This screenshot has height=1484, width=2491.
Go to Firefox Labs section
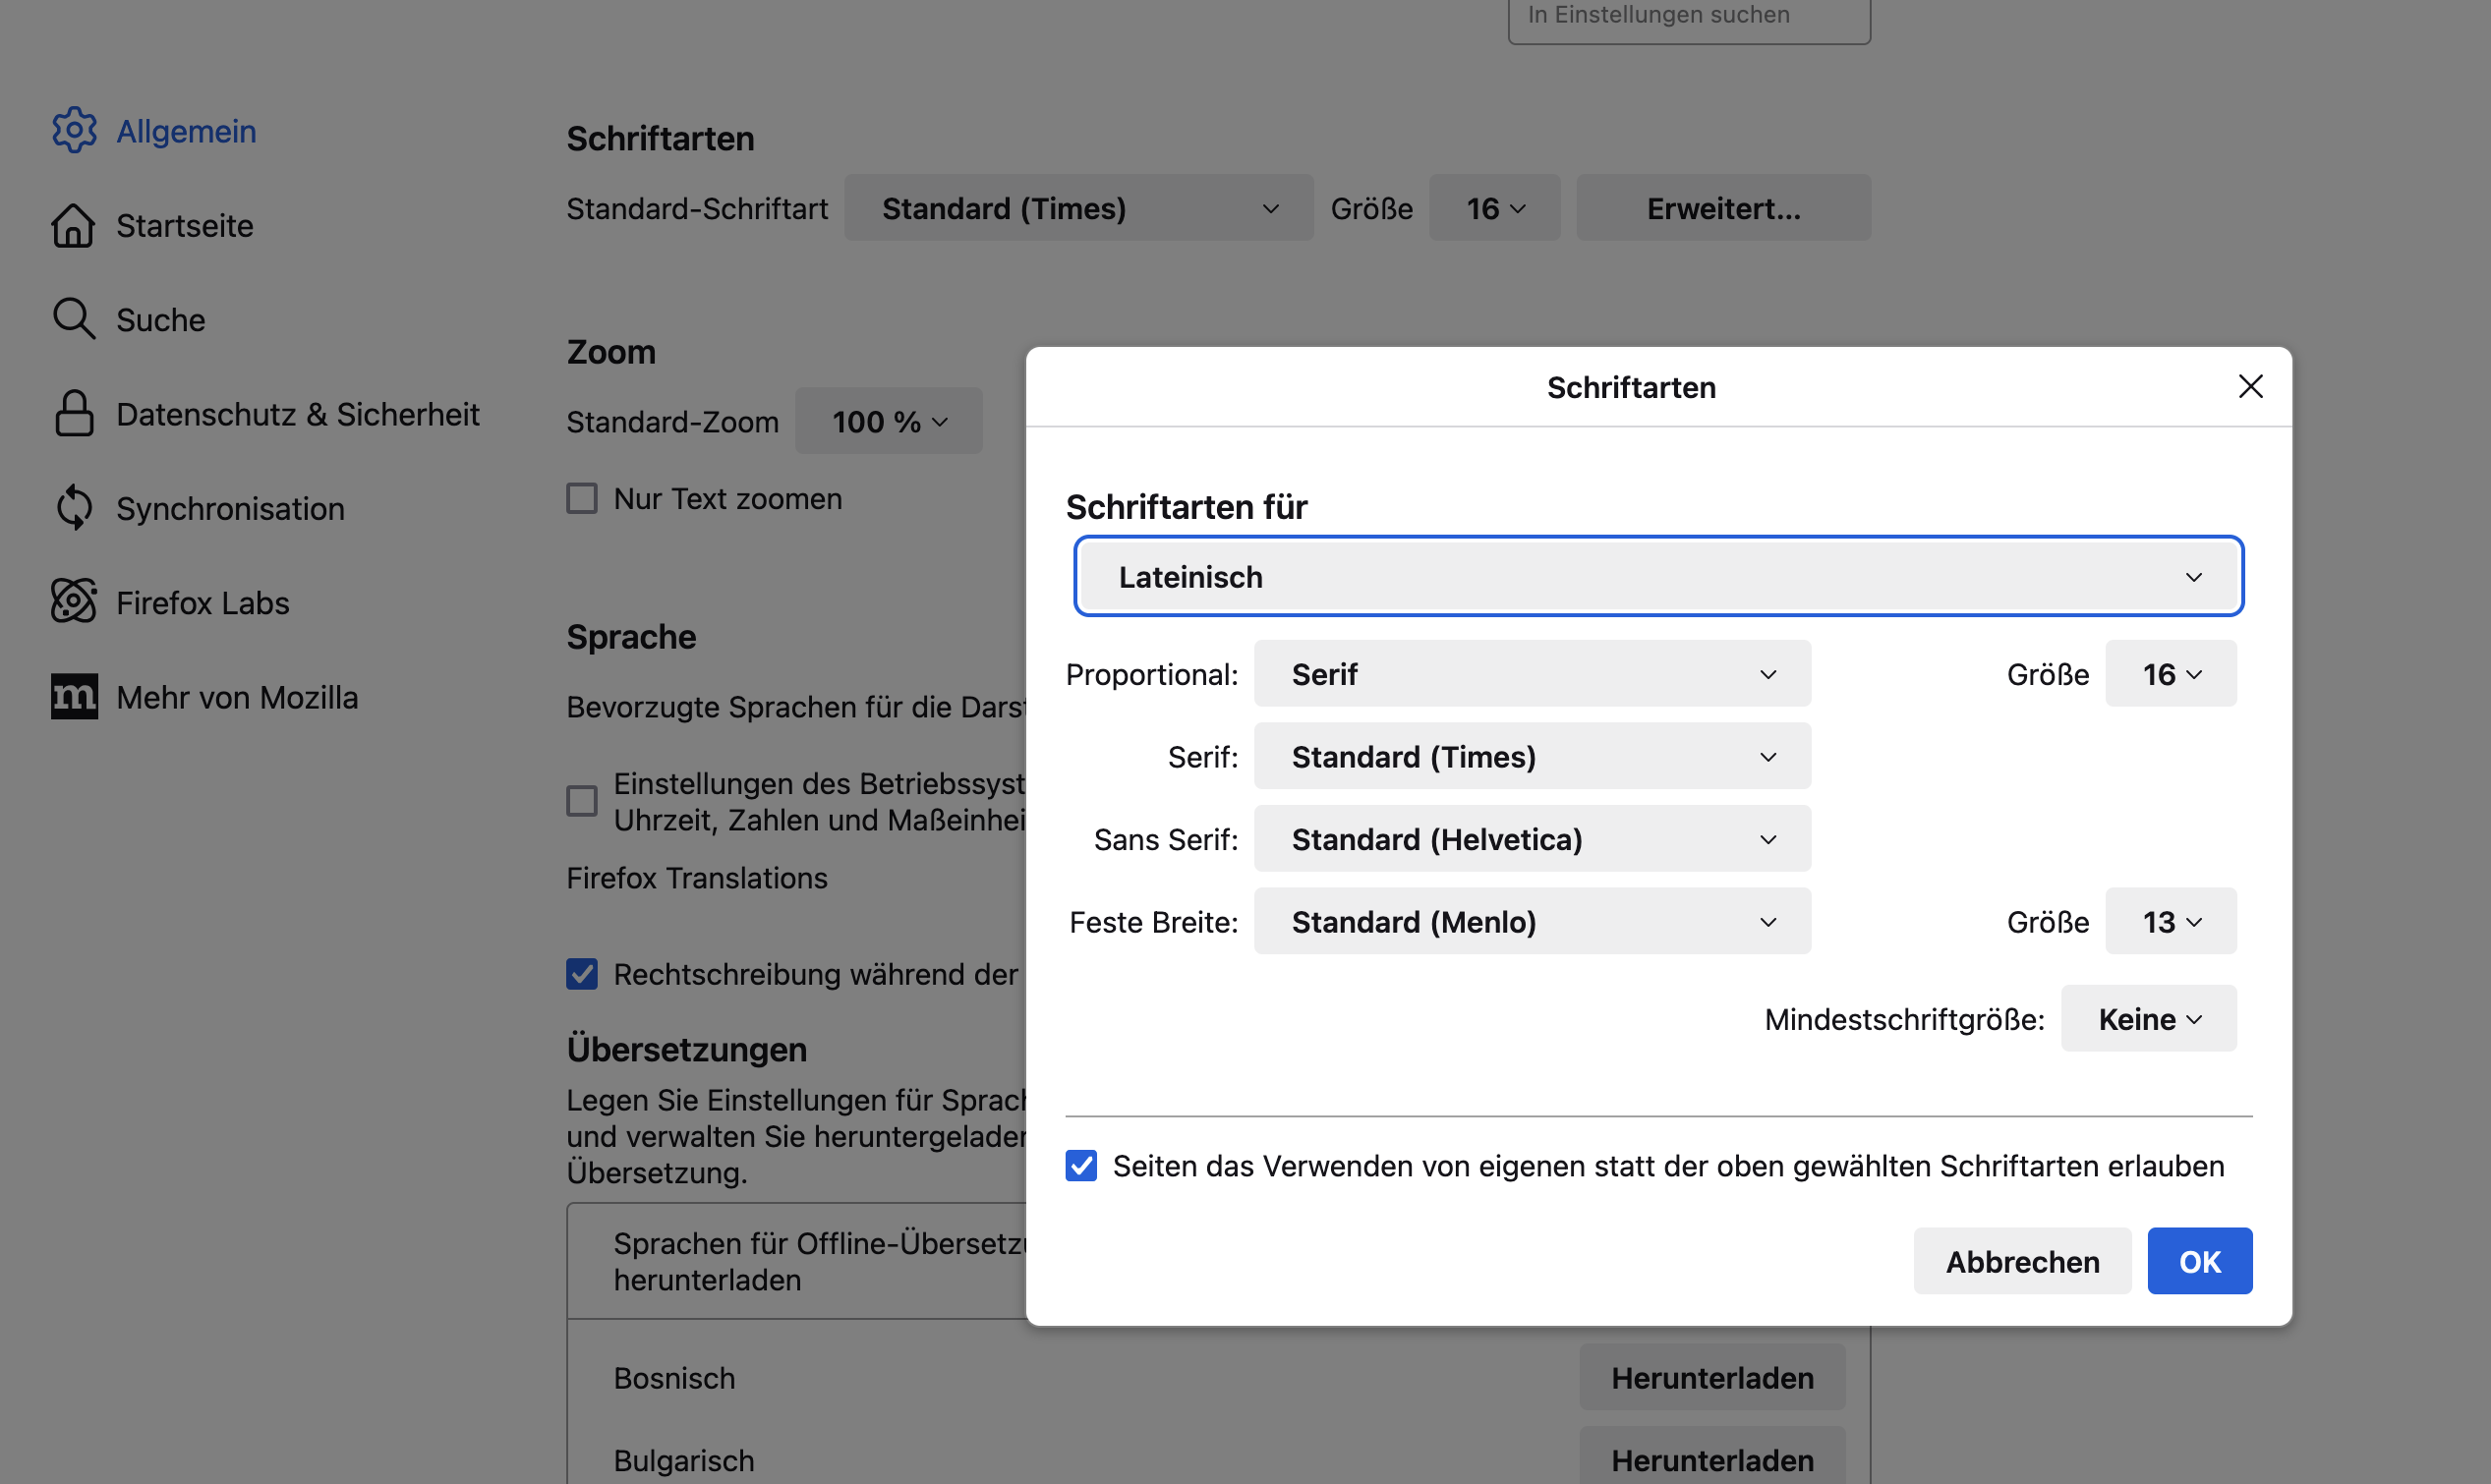[x=202, y=603]
